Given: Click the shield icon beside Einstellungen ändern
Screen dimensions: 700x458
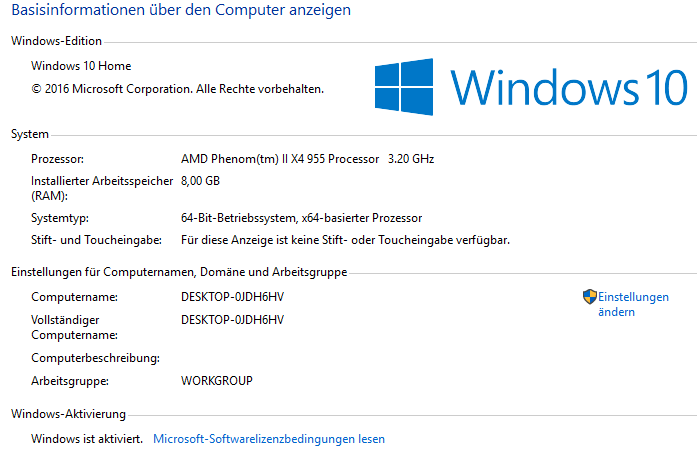Looking at the screenshot, I should [x=590, y=296].
